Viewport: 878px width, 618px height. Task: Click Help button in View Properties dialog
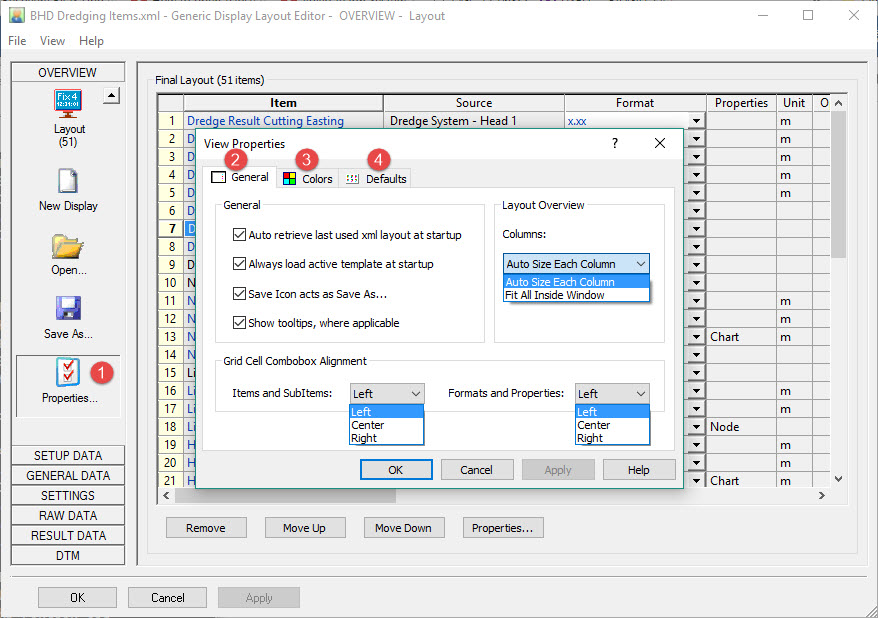coord(639,470)
